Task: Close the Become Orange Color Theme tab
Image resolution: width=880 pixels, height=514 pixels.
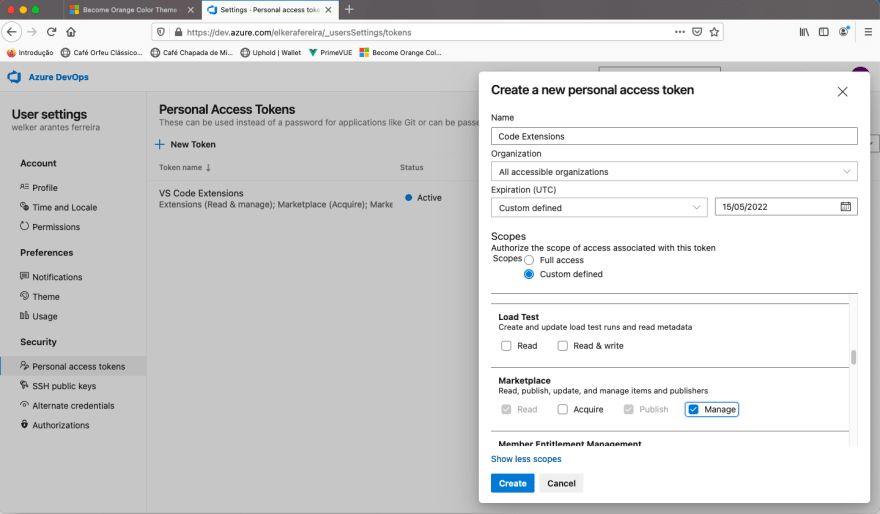Action: (x=190, y=10)
